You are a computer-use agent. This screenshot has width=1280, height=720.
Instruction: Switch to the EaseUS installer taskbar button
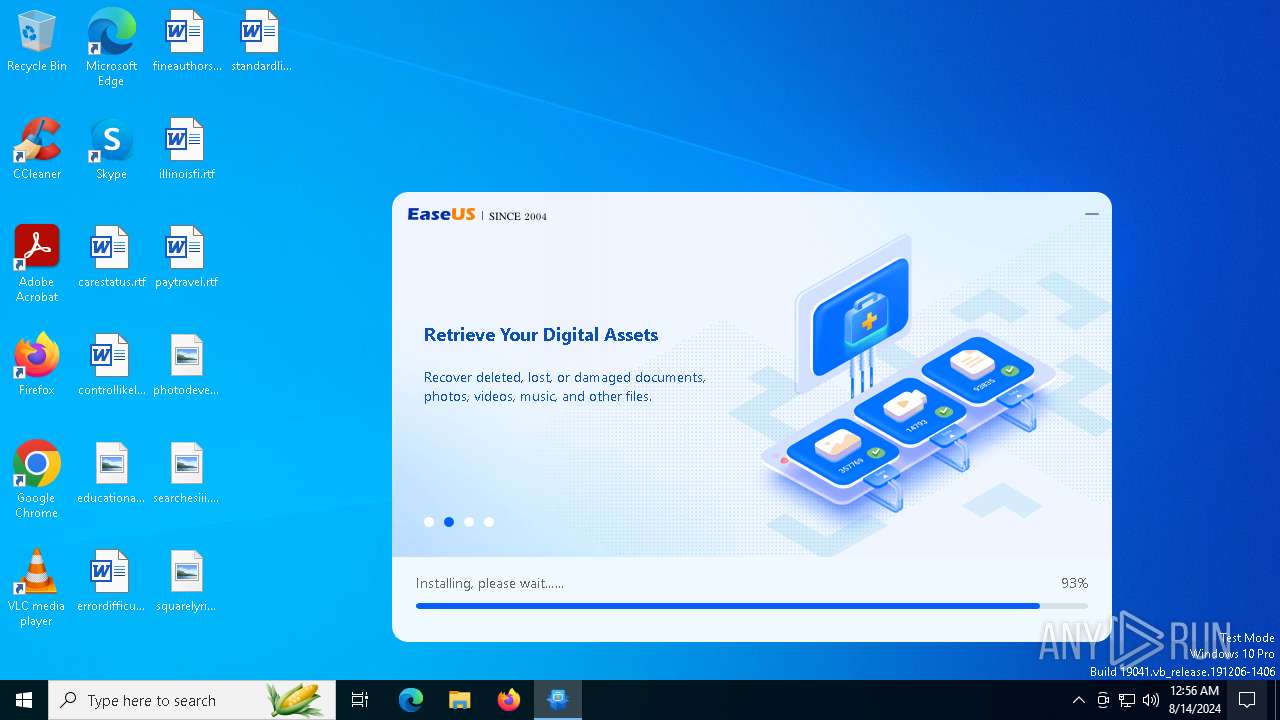coord(558,700)
